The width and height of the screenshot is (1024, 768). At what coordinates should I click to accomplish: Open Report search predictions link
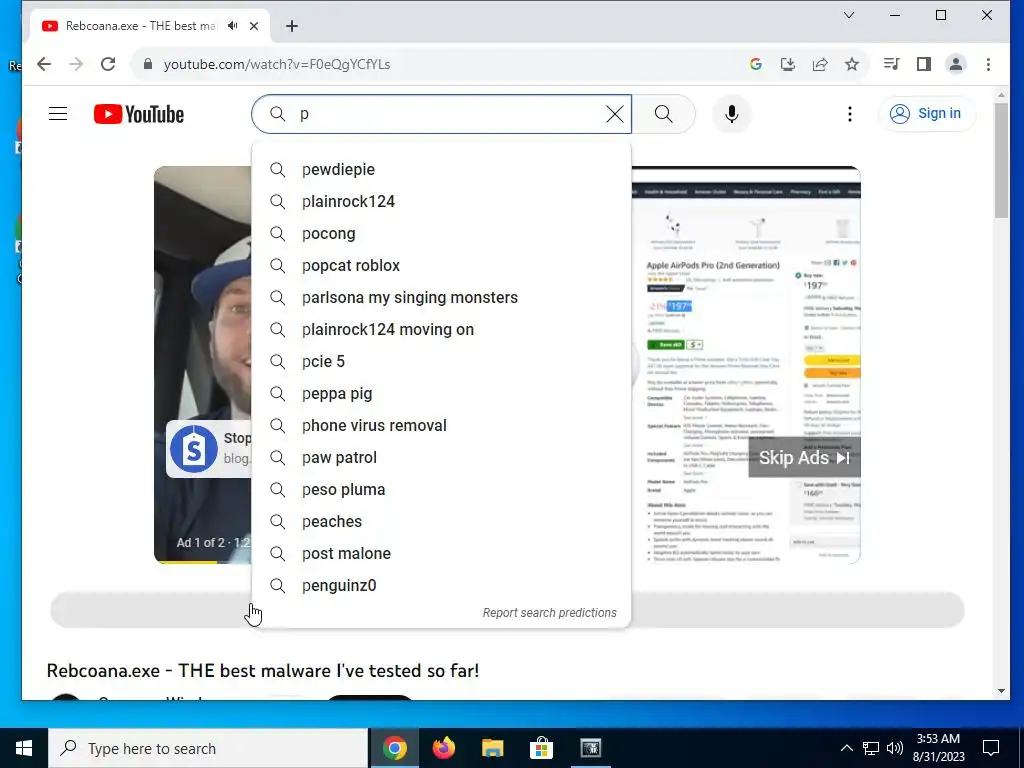click(549, 613)
